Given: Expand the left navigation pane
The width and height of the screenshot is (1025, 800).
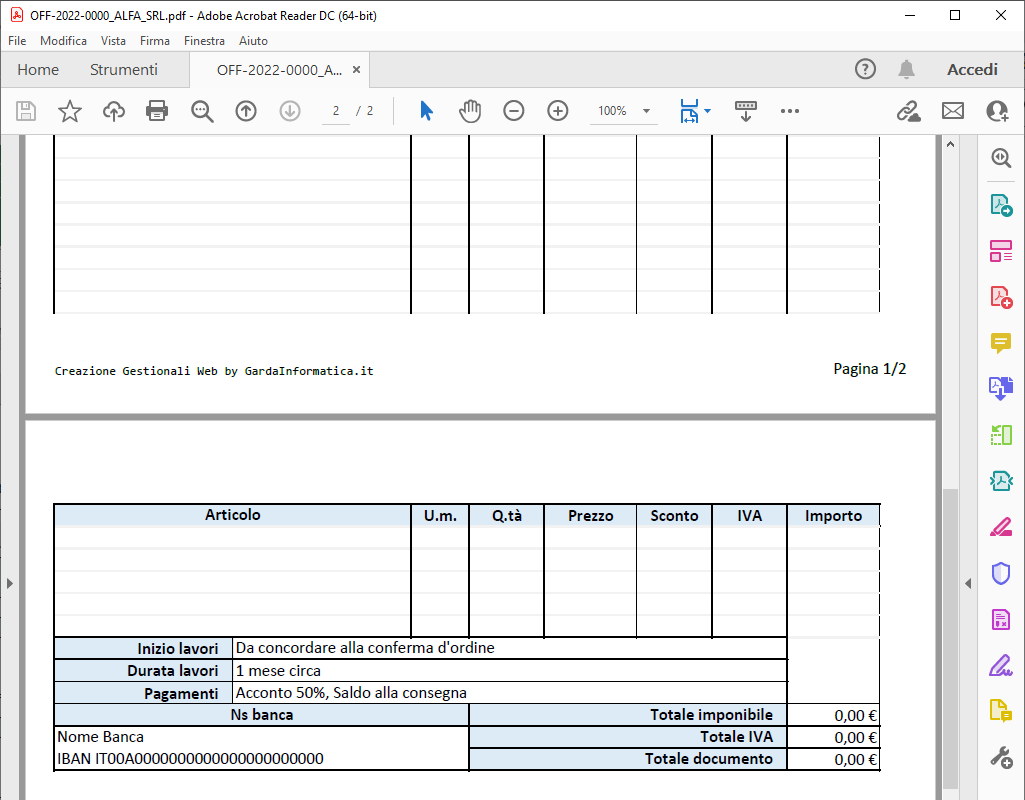Looking at the screenshot, I should 10,583.
